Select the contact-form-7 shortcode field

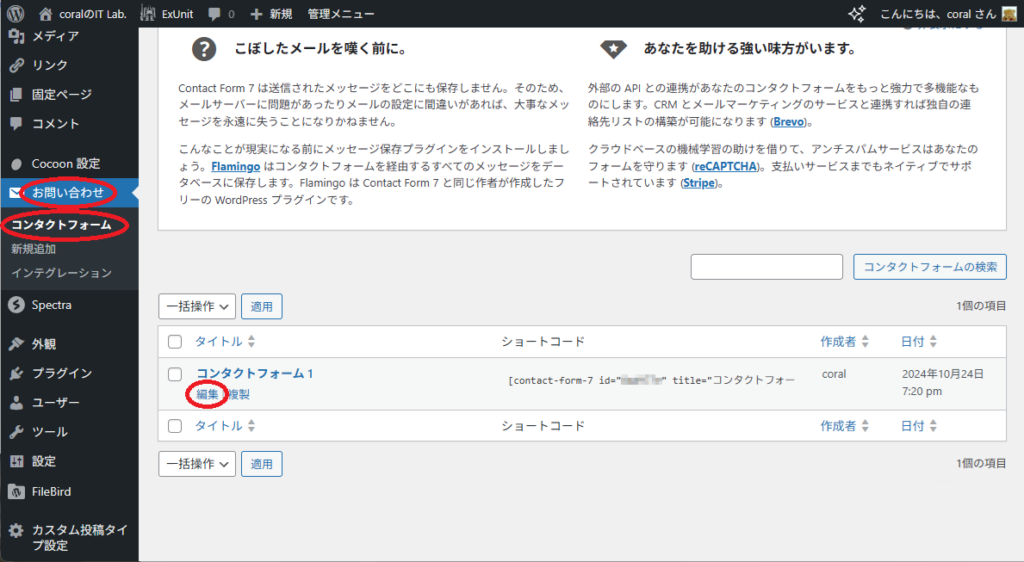(x=651, y=380)
